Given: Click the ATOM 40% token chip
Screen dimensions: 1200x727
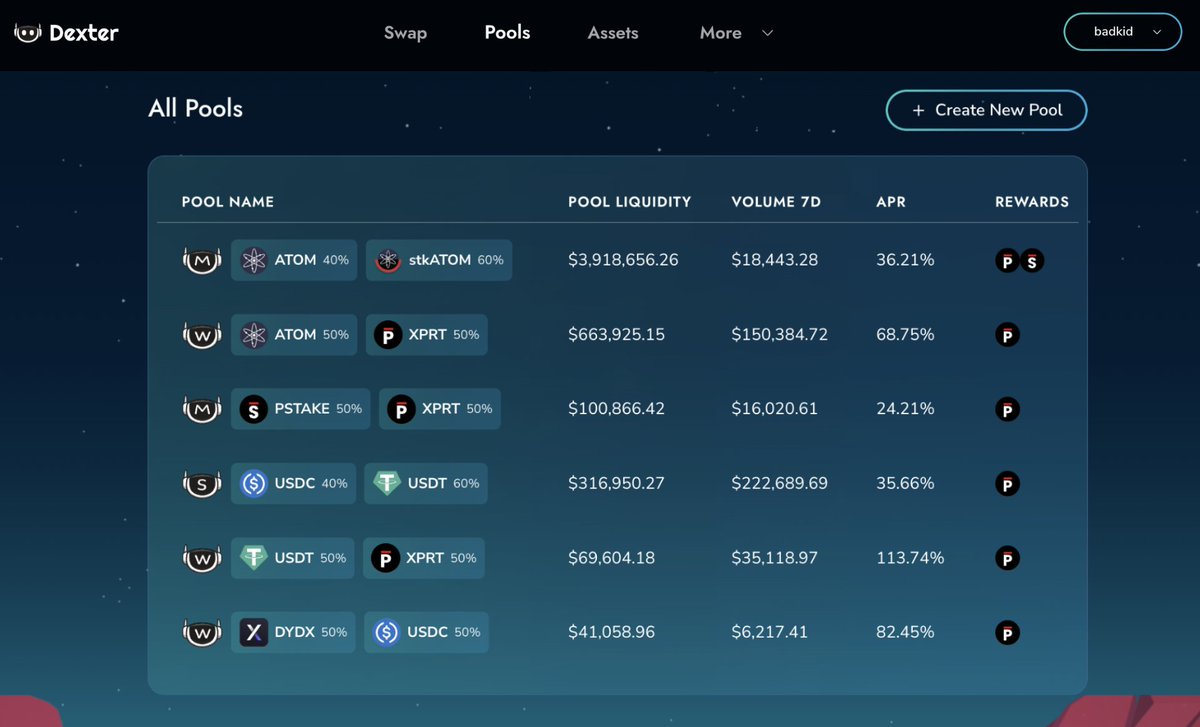Looking at the screenshot, I should coord(294,260).
